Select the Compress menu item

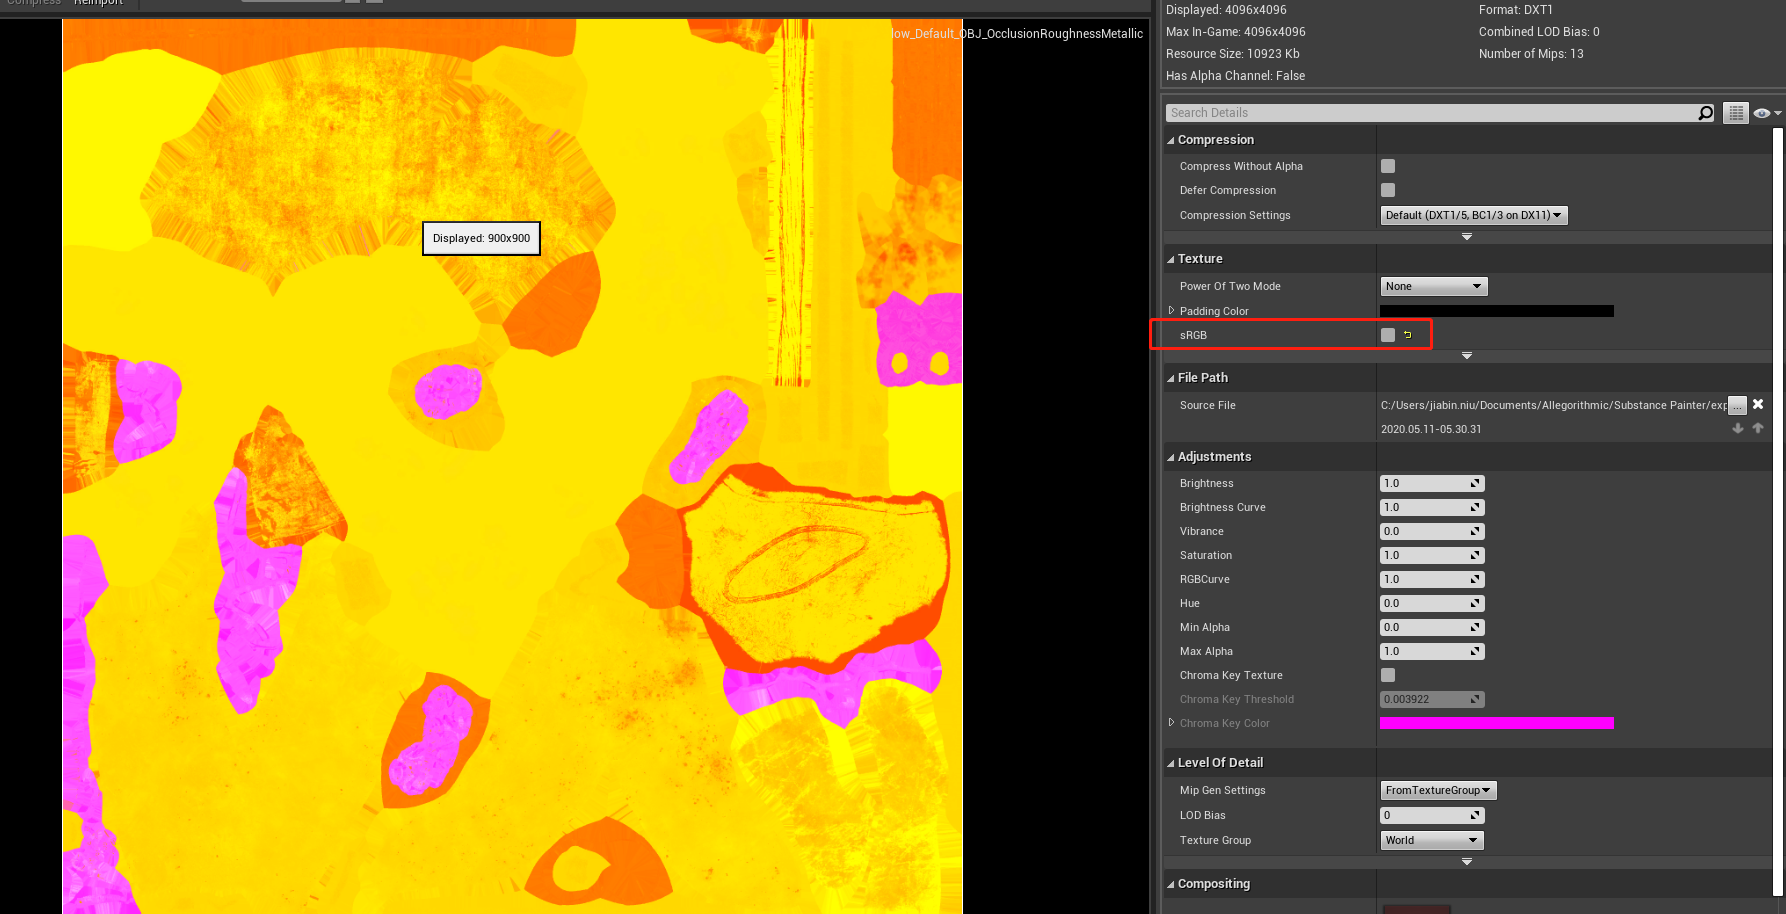tap(34, 2)
